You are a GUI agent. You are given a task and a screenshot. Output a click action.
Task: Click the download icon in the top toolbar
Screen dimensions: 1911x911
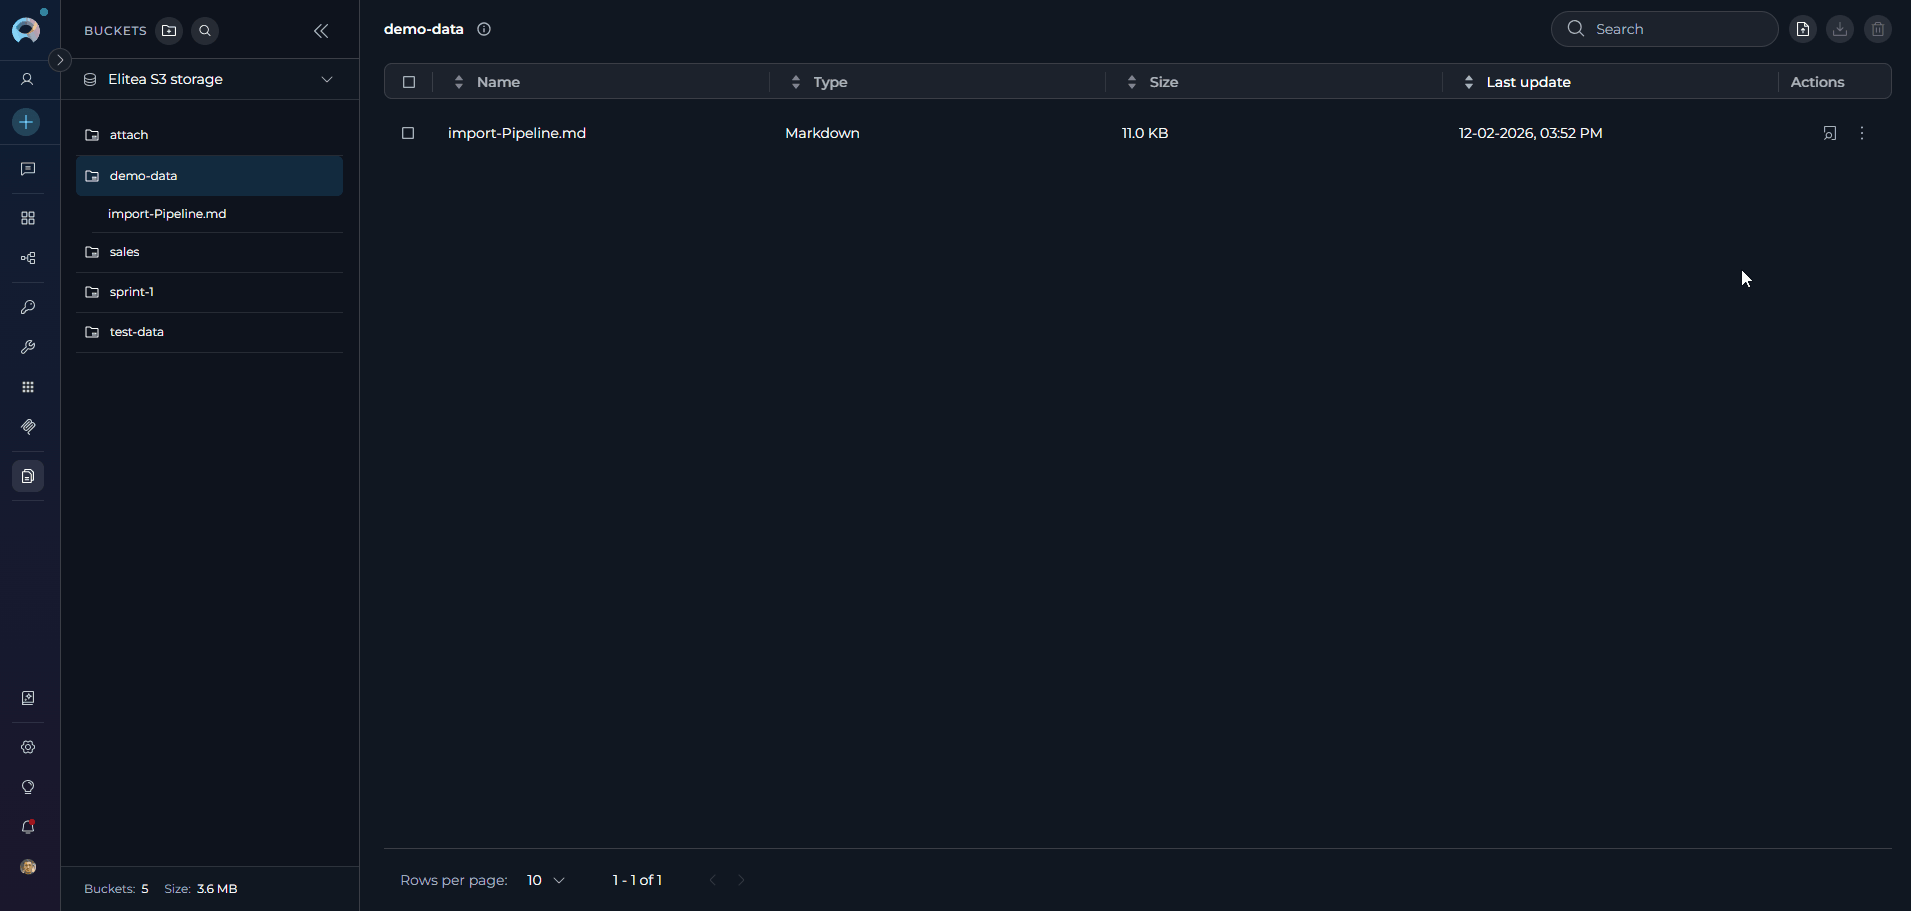coord(1840,29)
